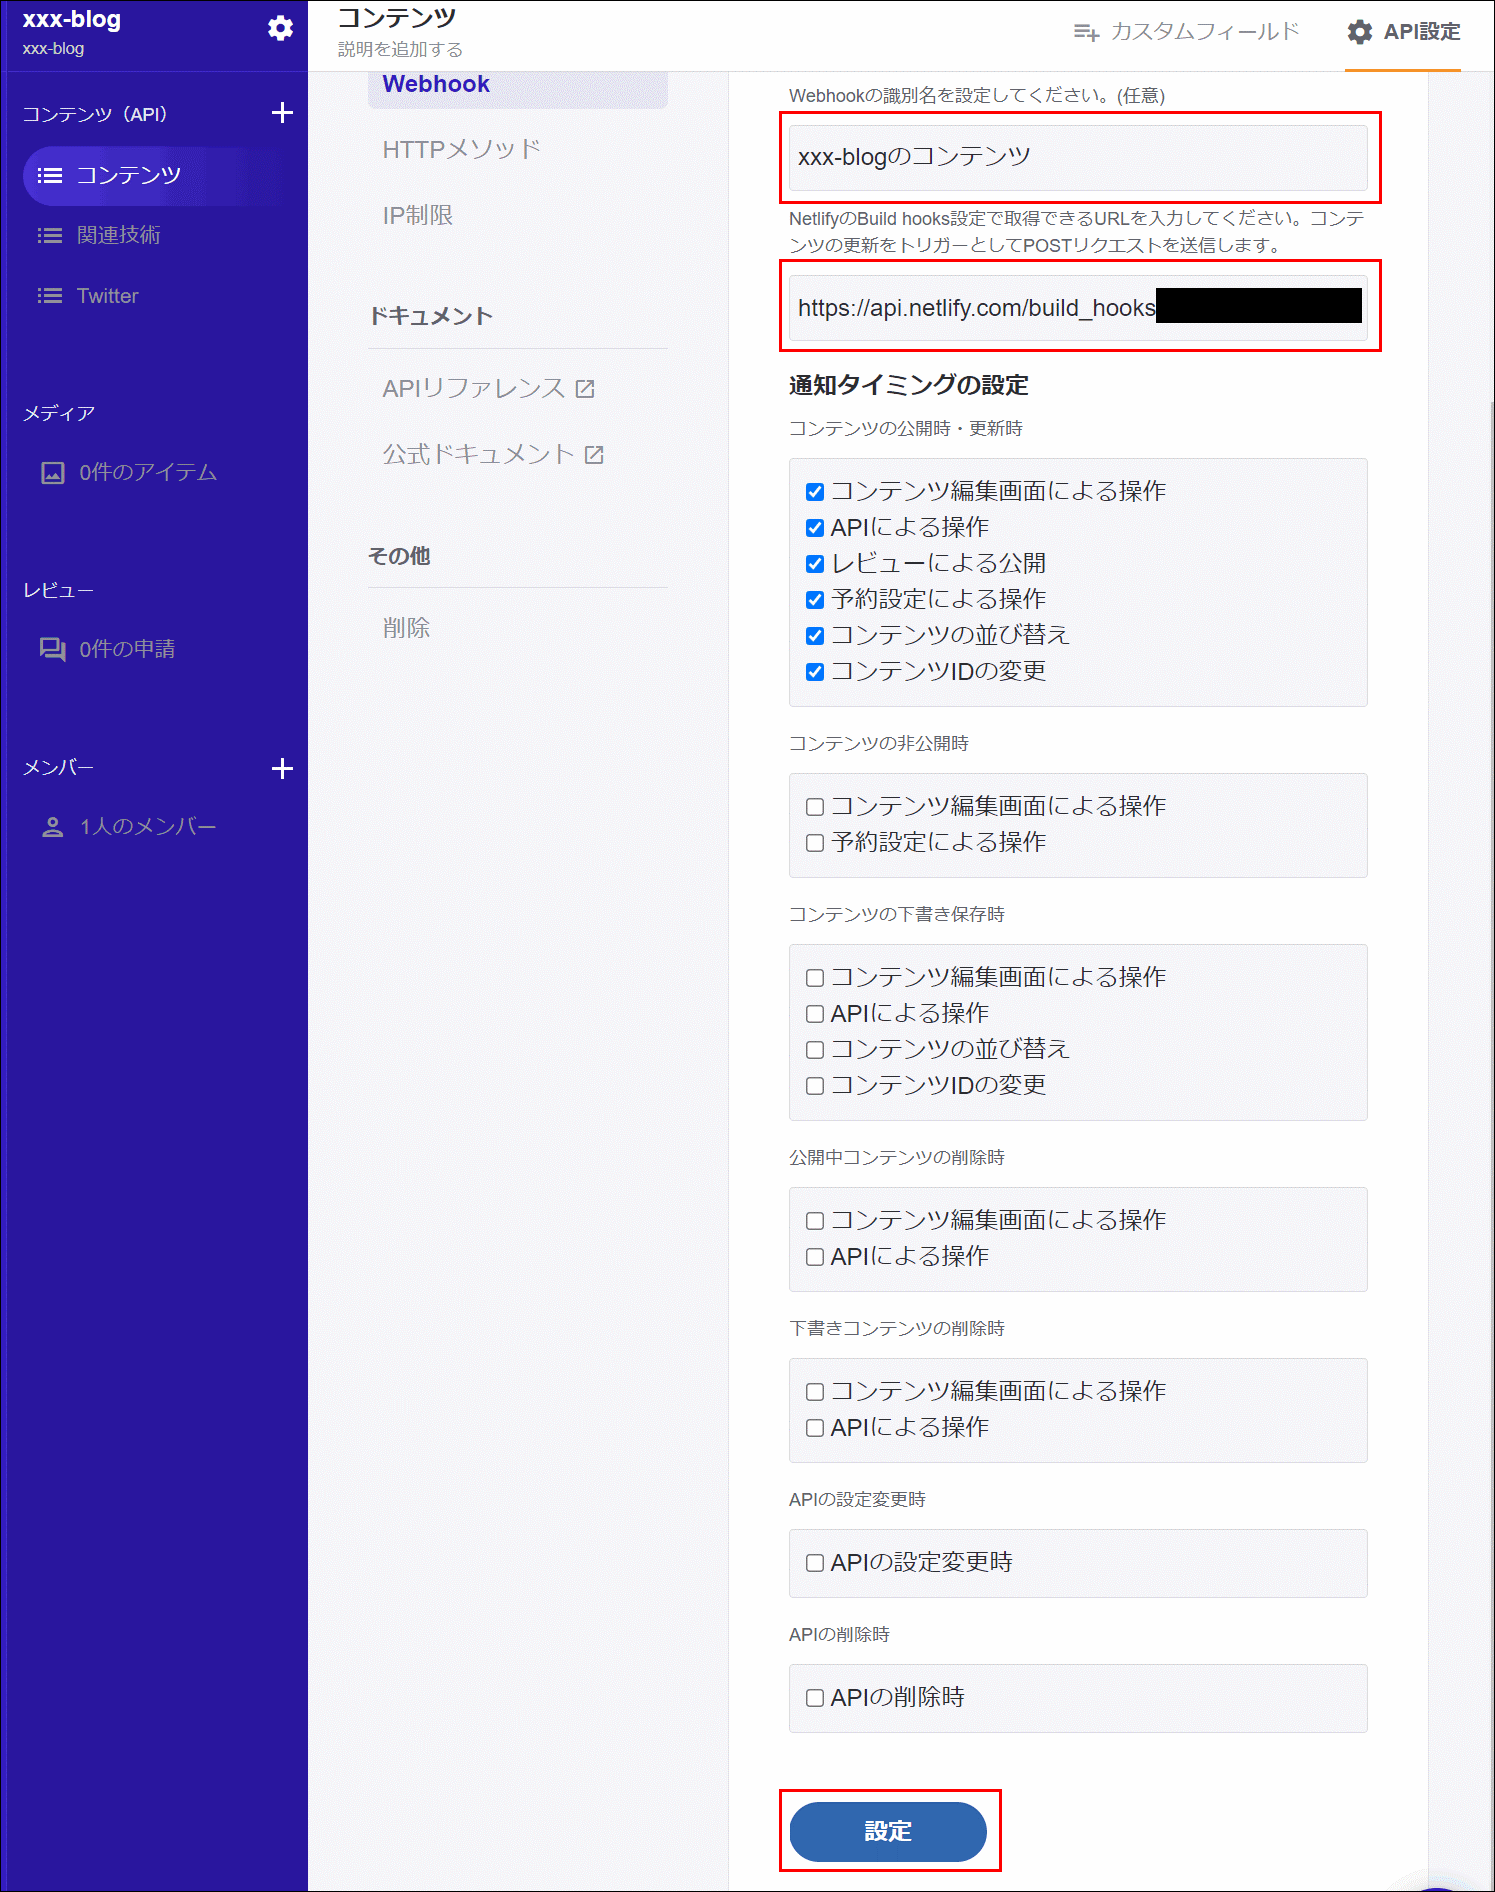This screenshot has width=1495, height=1892.
Task: Click the 設定 save button
Action: 888,1831
